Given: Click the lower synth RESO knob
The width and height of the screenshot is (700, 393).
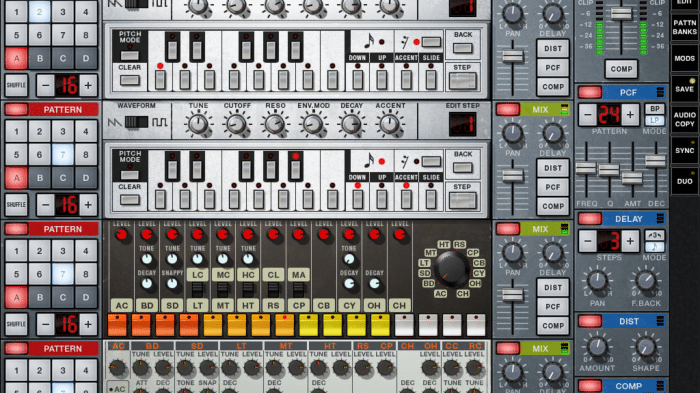Looking at the screenshot, I should click(275, 125).
